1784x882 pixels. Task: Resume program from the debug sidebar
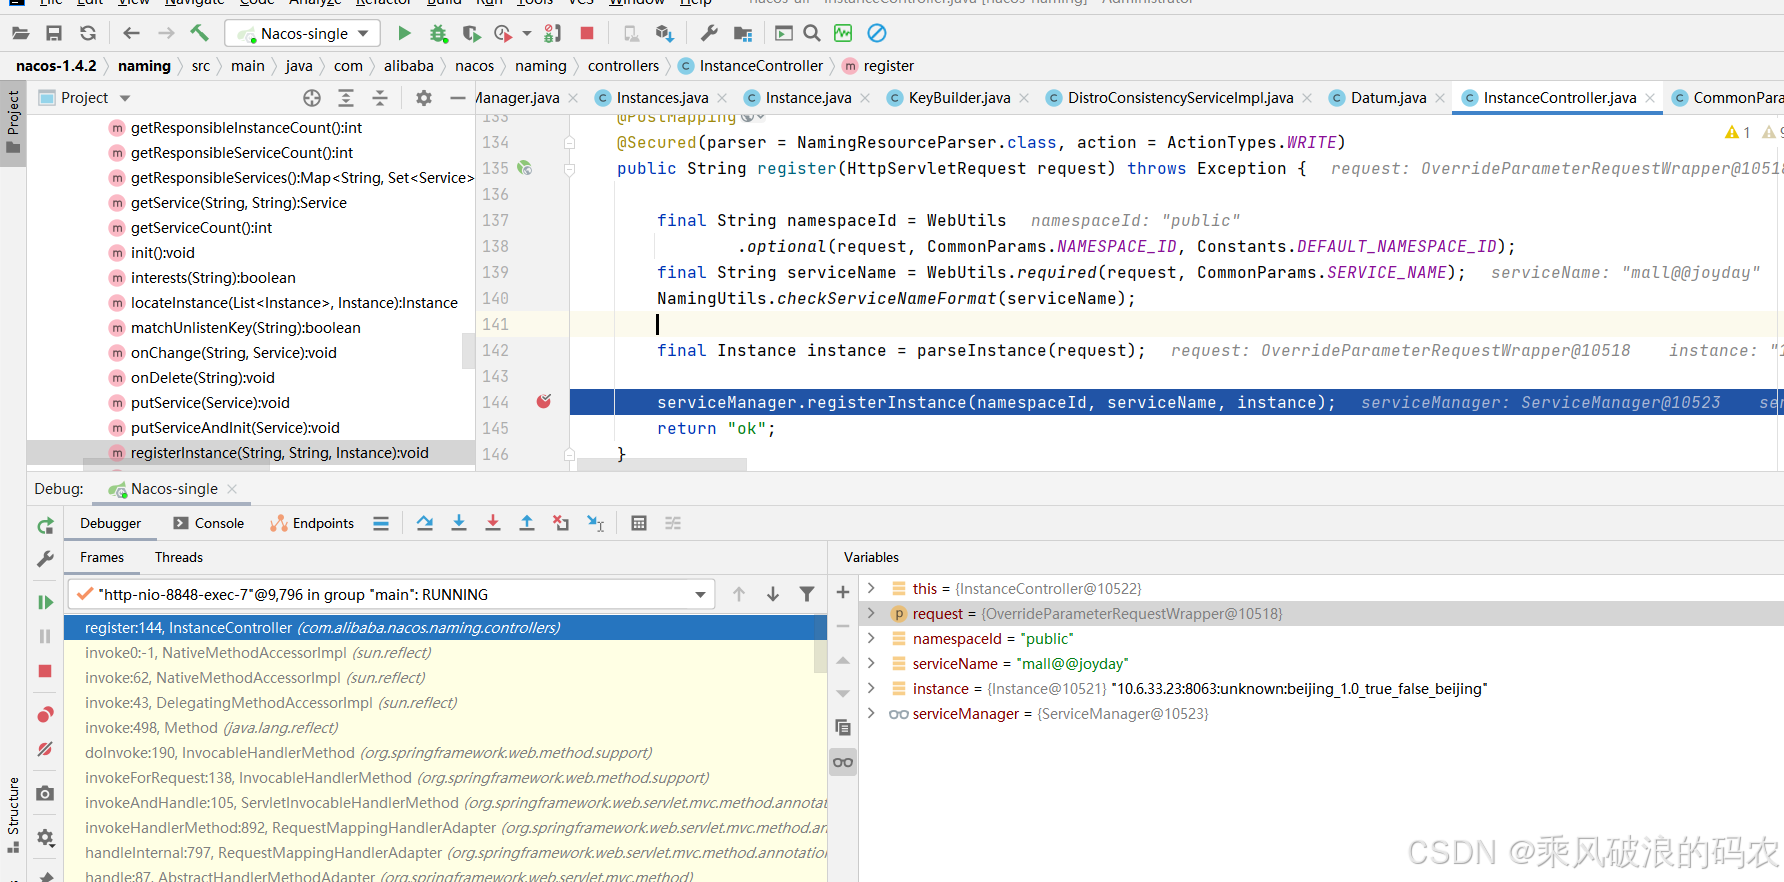[x=45, y=602]
